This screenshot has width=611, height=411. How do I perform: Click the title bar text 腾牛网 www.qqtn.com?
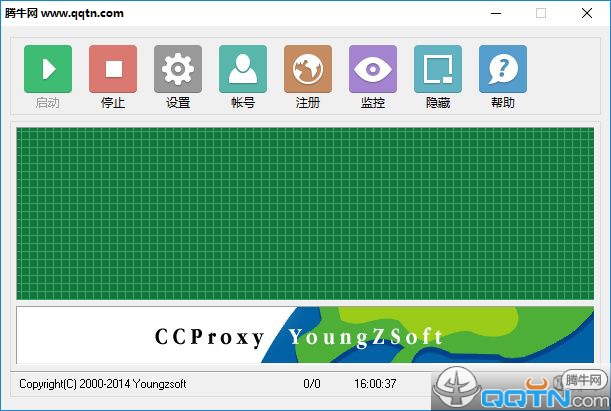pos(66,13)
